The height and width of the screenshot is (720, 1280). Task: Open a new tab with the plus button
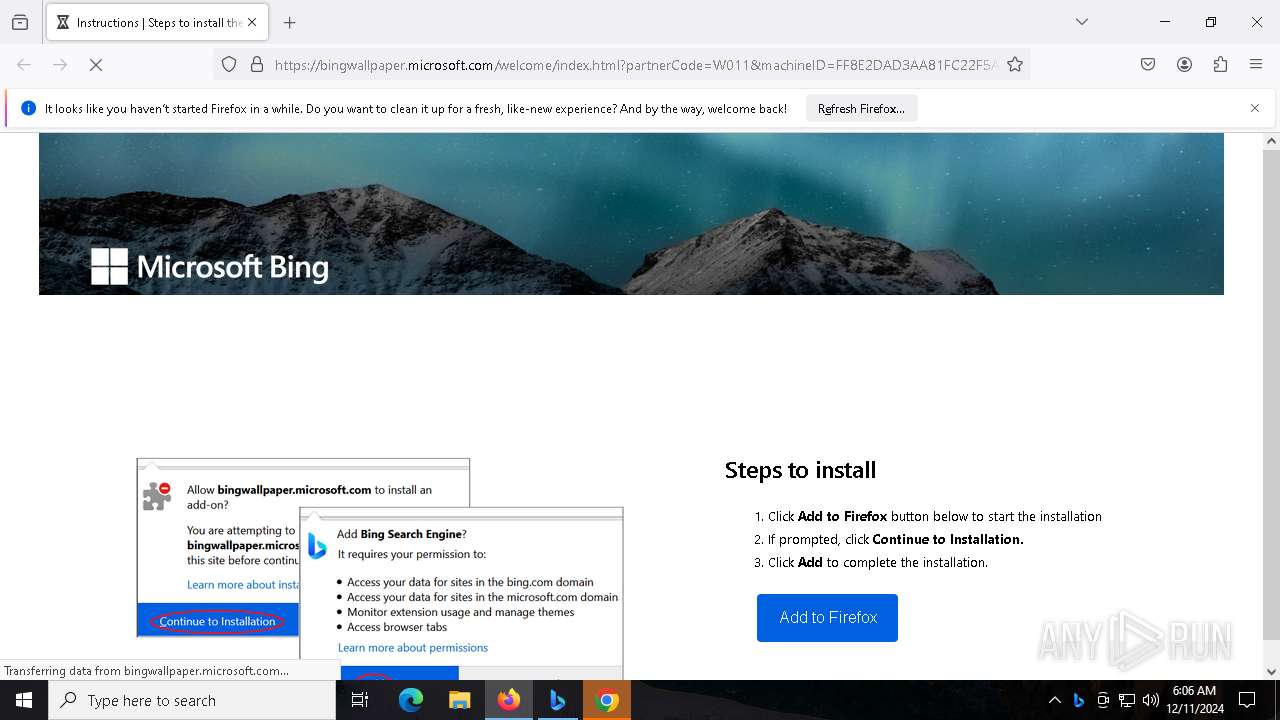coord(290,22)
